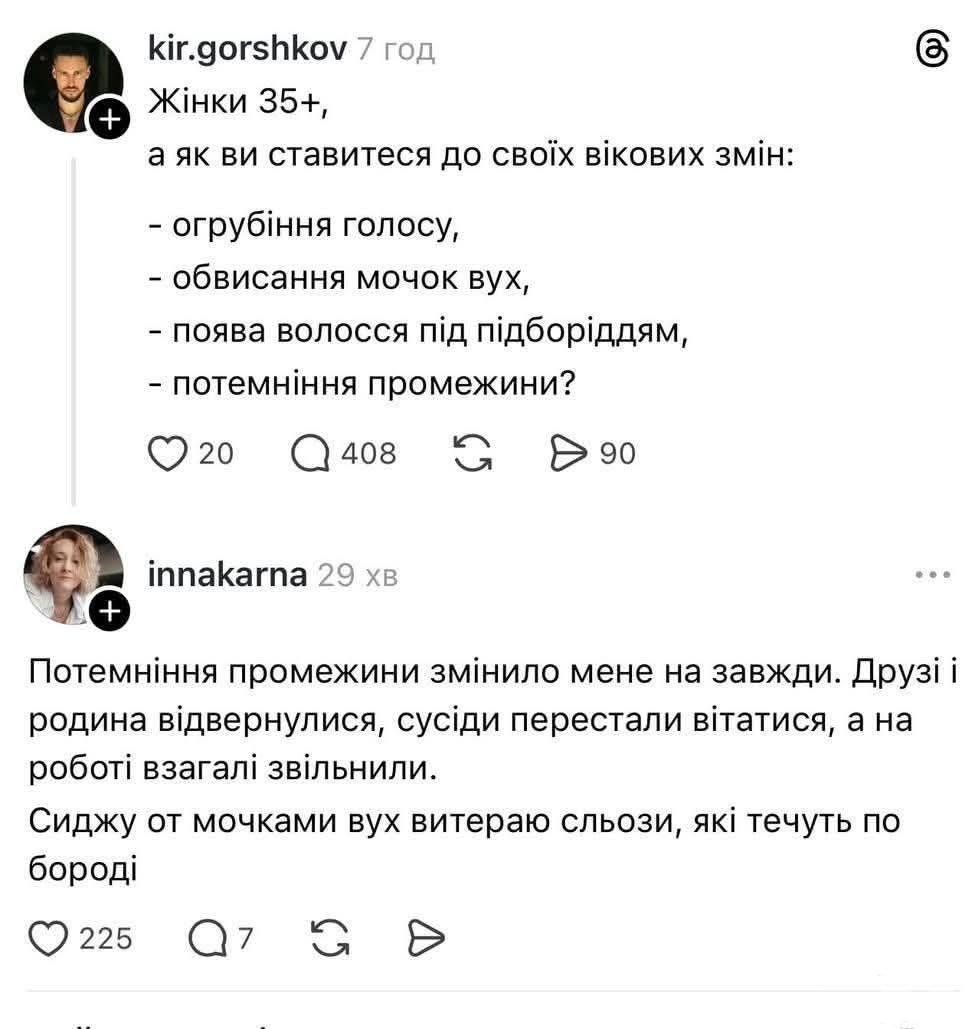Click the "29 хв" reply timestamp
Image resolution: width=972 pixels, height=1029 pixels.
pos(357,575)
